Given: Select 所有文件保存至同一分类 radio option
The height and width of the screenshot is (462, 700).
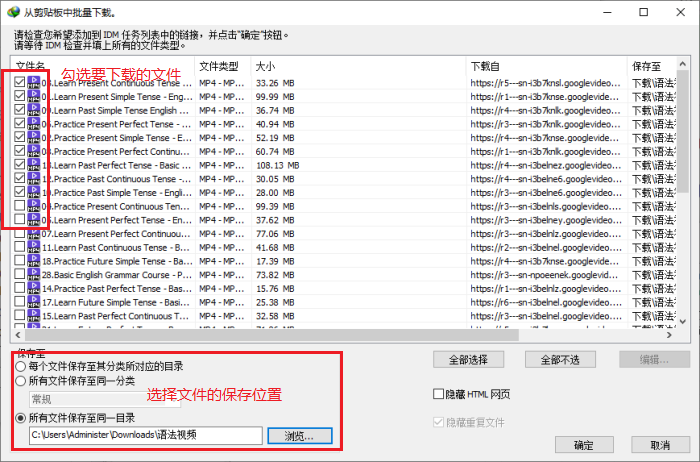Looking at the screenshot, I should click(x=21, y=381).
